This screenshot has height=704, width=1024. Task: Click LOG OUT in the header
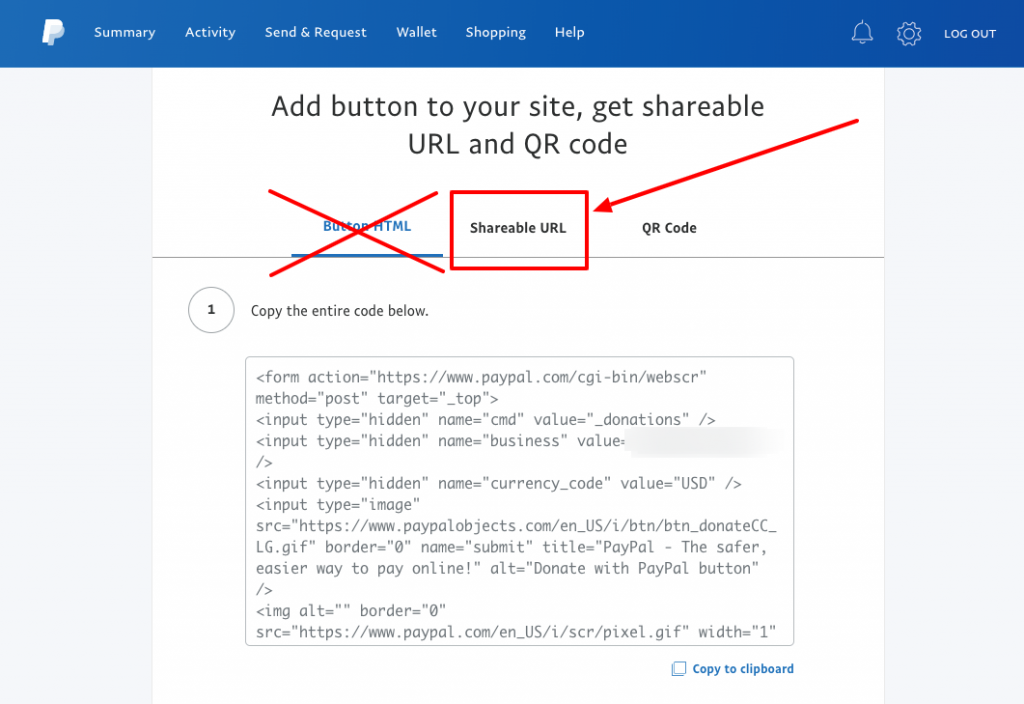(969, 32)
